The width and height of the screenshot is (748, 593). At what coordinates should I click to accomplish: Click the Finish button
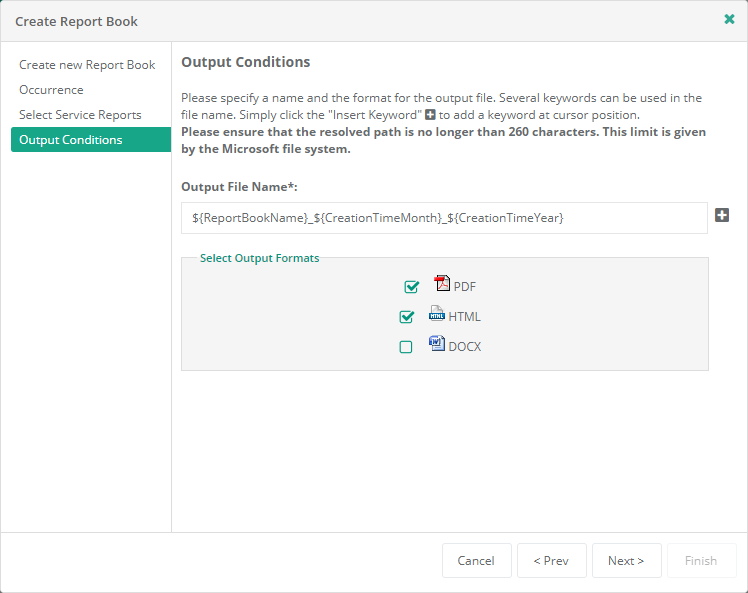coord(701,561)
